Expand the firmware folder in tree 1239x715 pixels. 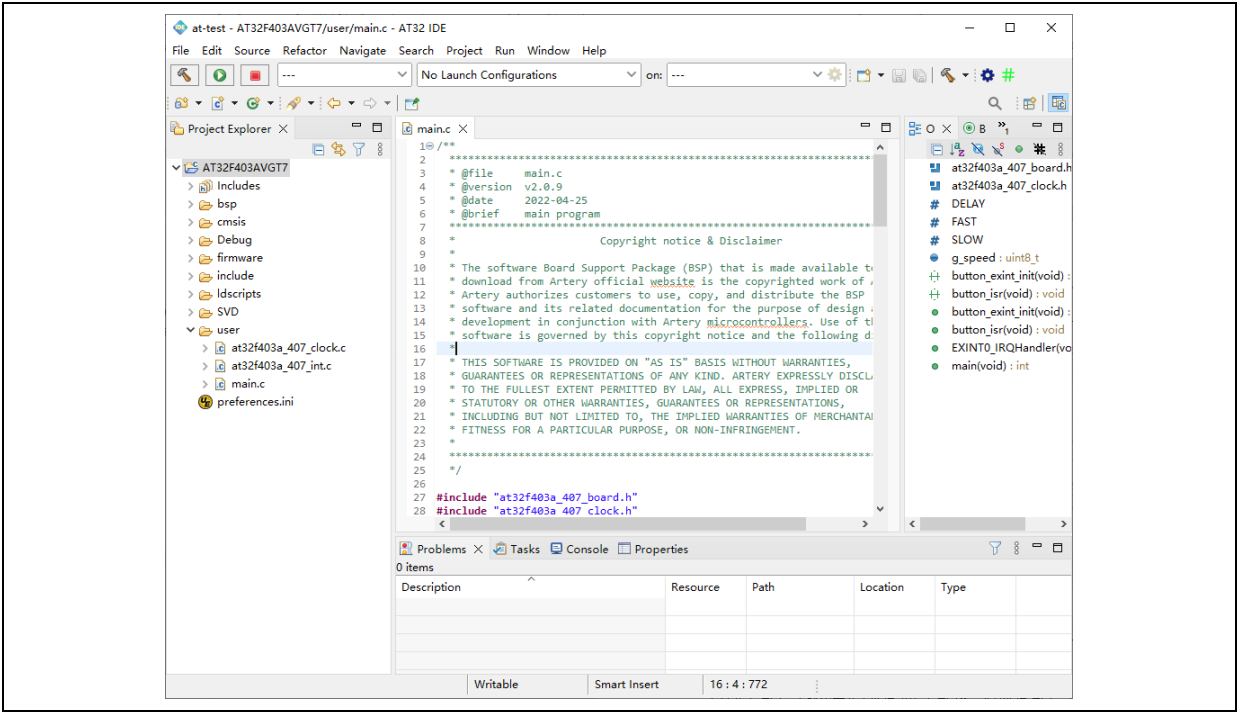click(191, 258)
